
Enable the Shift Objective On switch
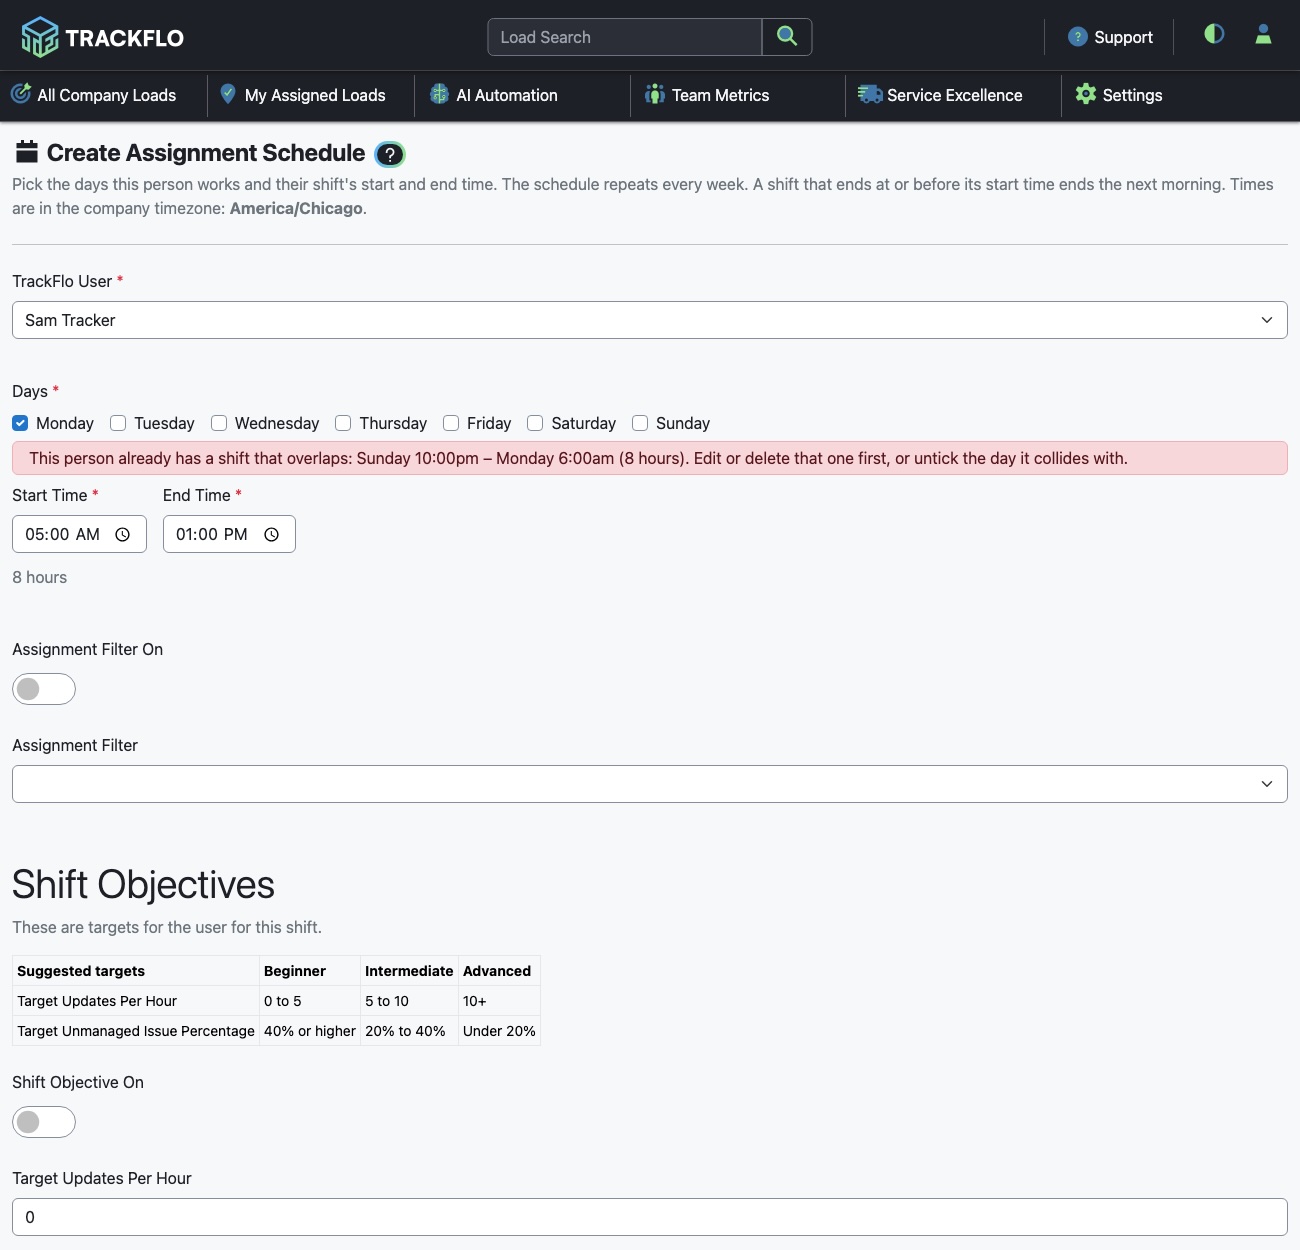pos(44,1122)
